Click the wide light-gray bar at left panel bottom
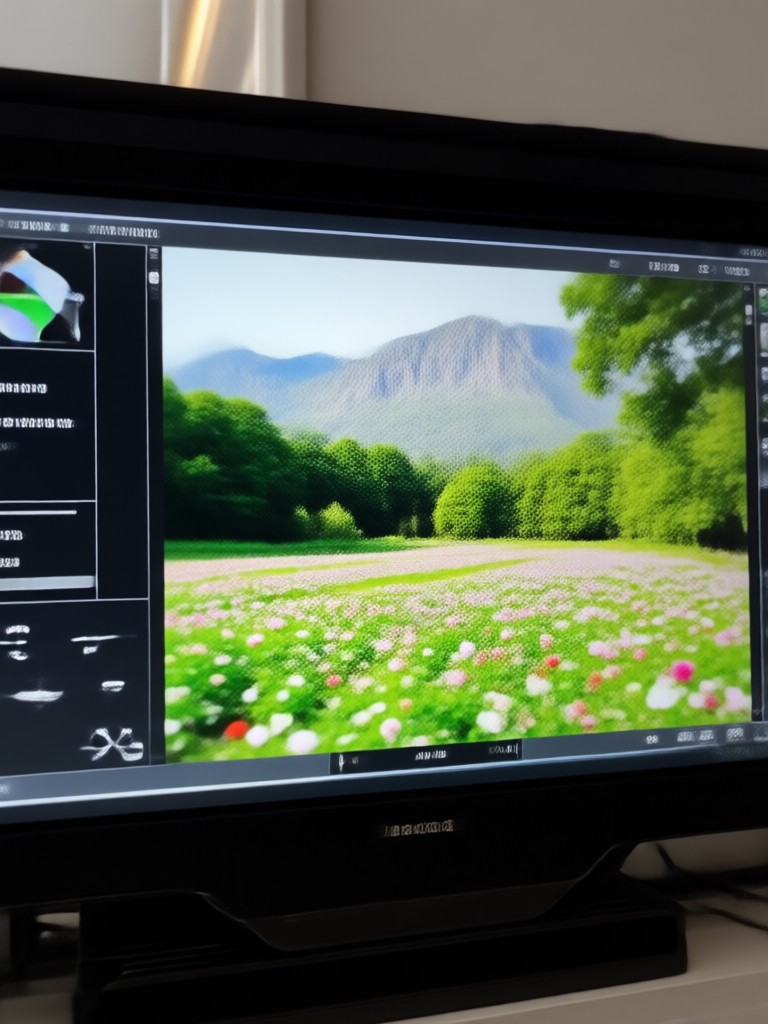 pyautogui.click(x=46, y=583)
